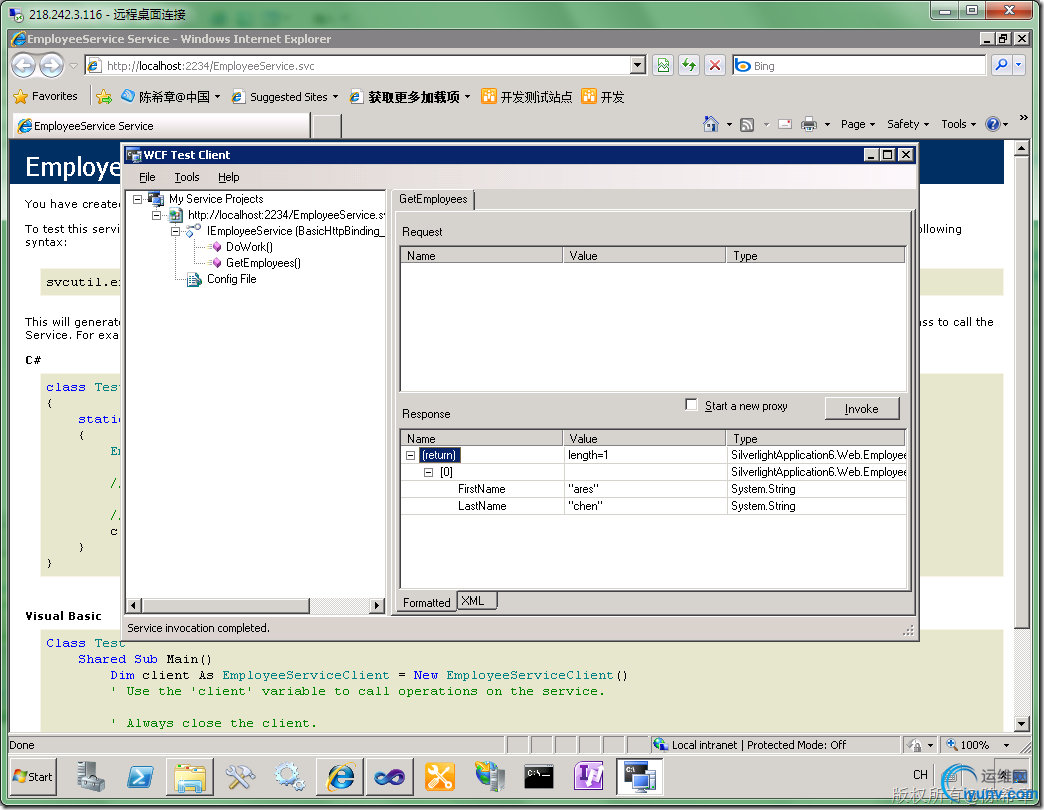Click the Print icon in IE toolbar
The height and width of the screenshot is (810, 1044).
point(809,124)
